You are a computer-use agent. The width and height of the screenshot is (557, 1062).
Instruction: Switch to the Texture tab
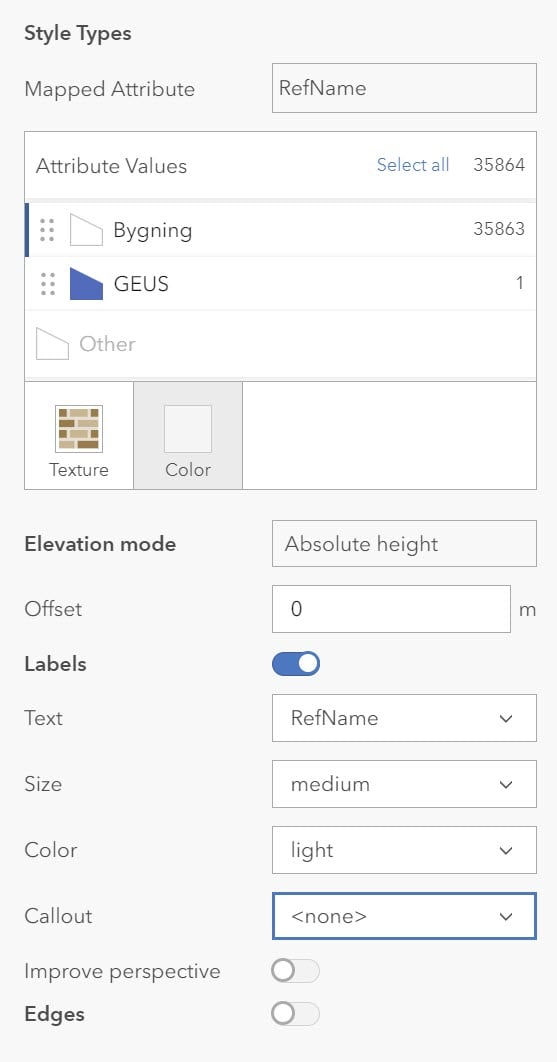[79, 436]
